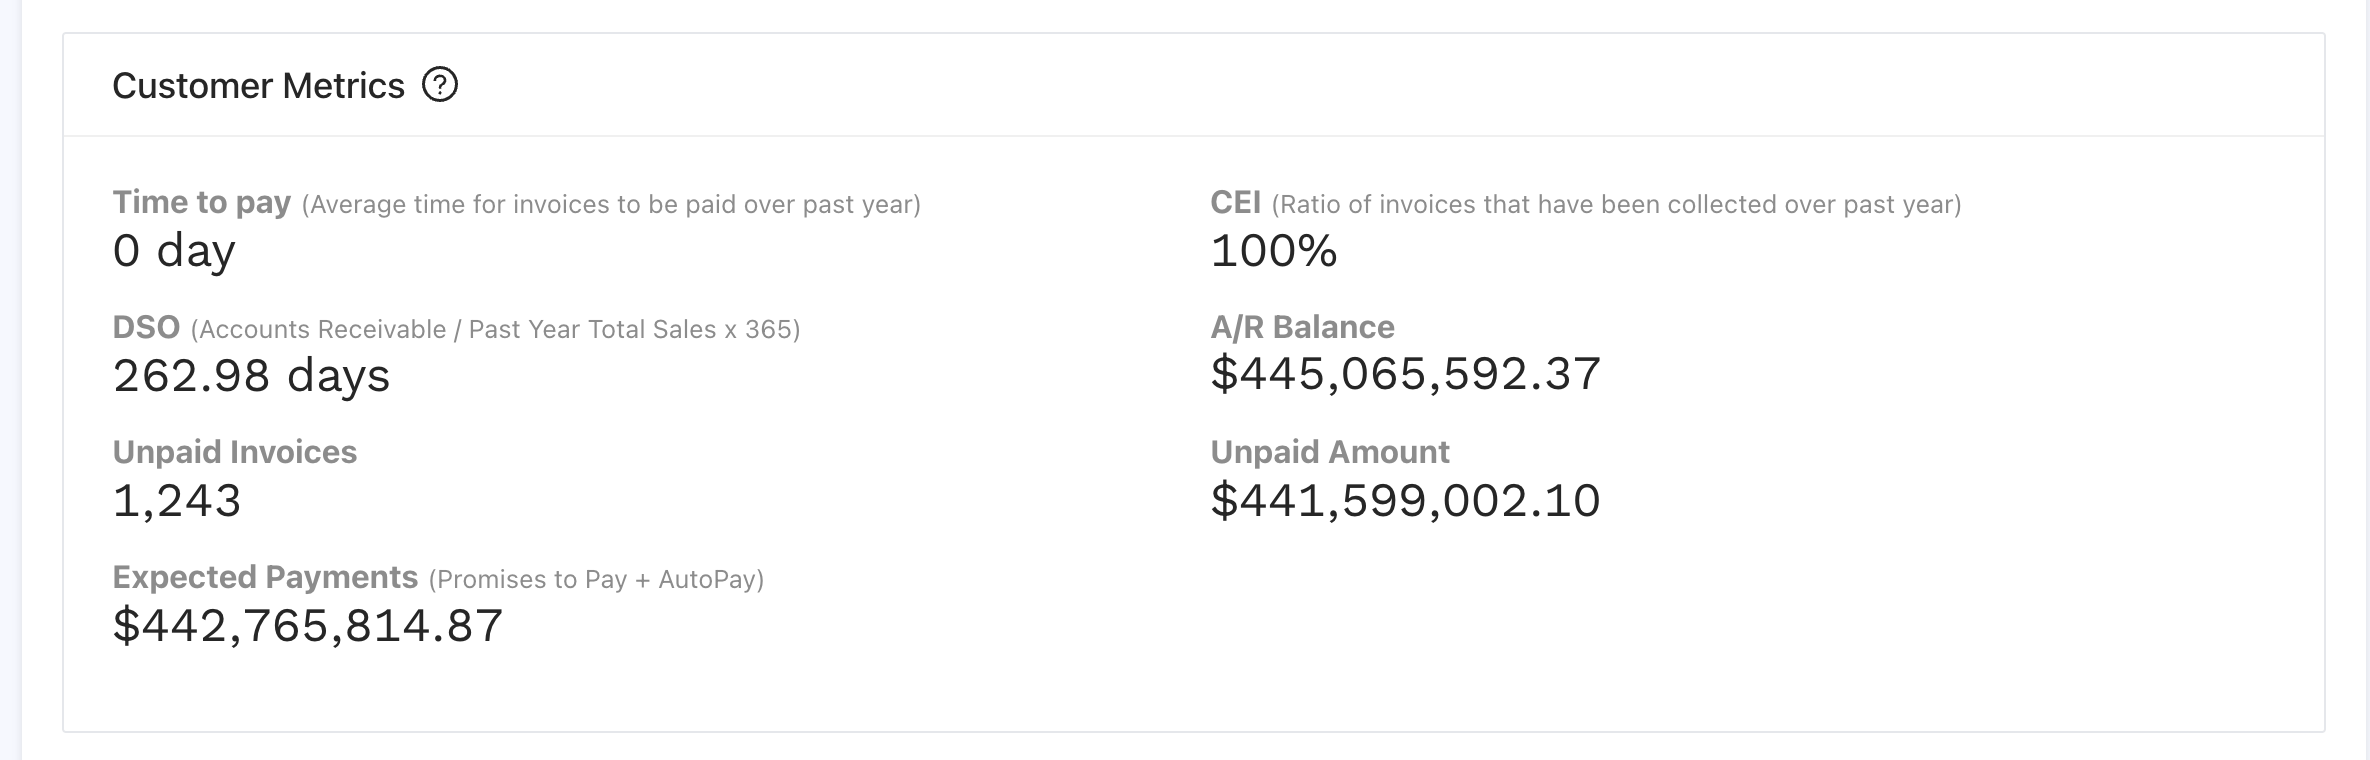Click the help icon beside Customer Metrics
This screenshot has height=760, width=2370.
pos(440,85)
